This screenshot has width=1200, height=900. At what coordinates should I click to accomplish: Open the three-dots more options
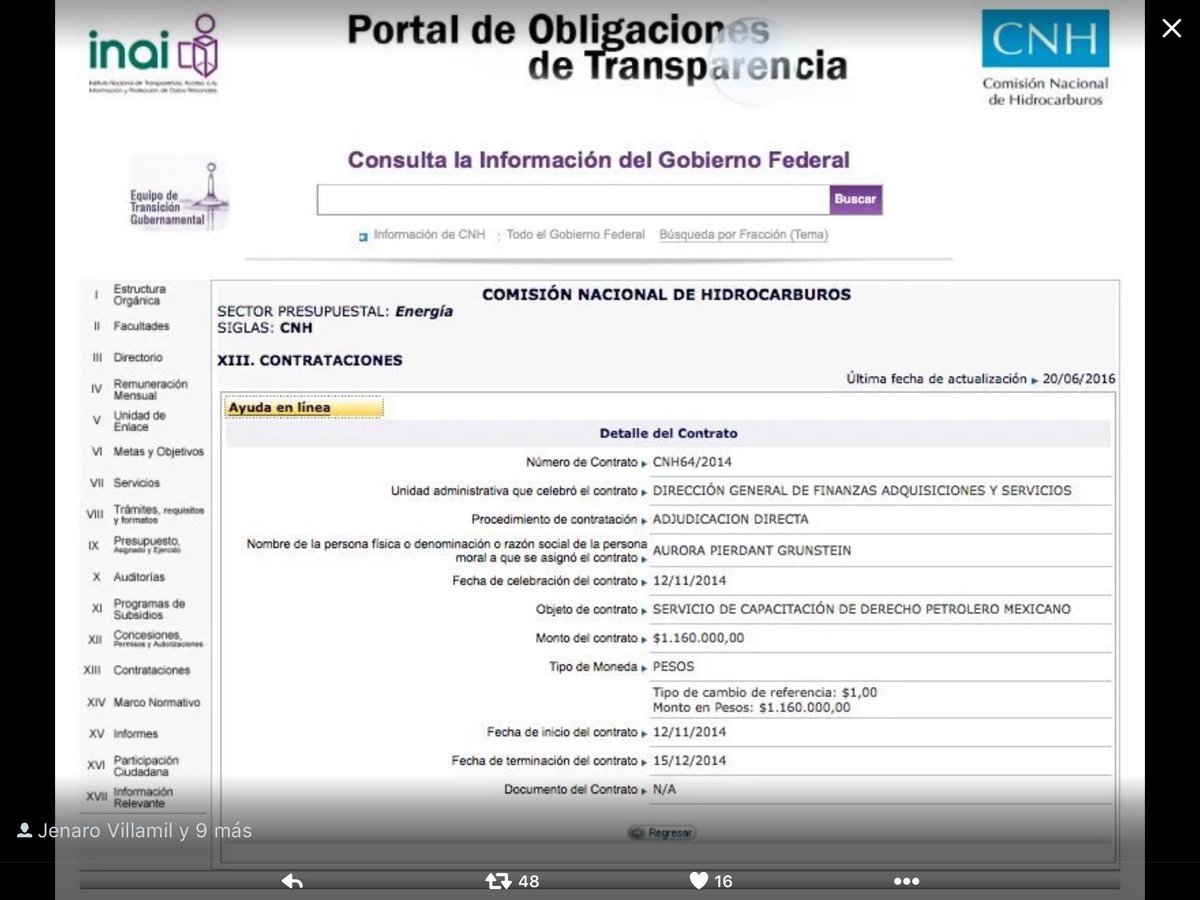click(906, 881)
